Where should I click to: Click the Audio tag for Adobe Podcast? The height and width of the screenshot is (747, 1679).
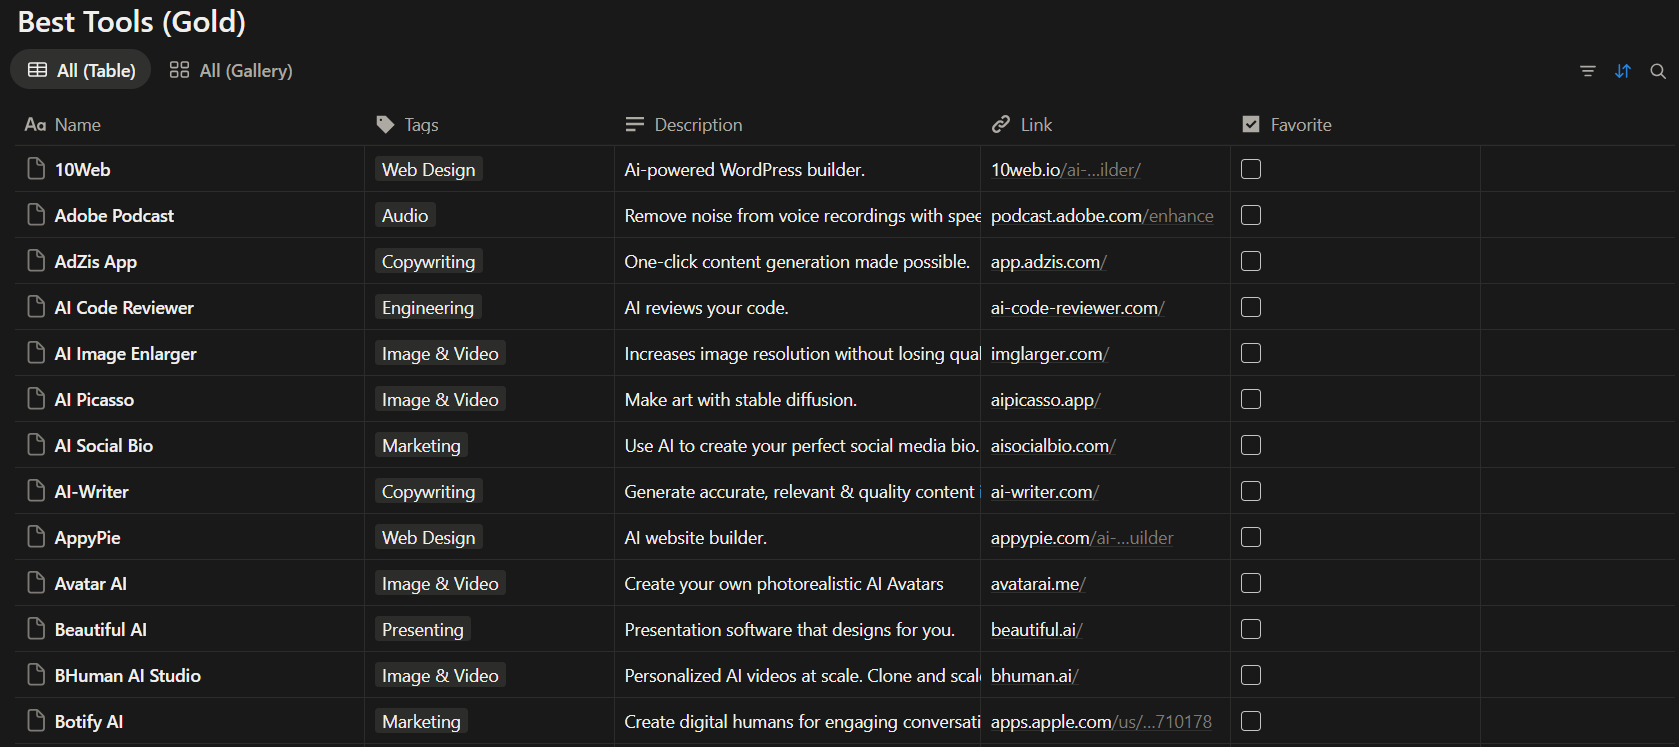point(405,215)
